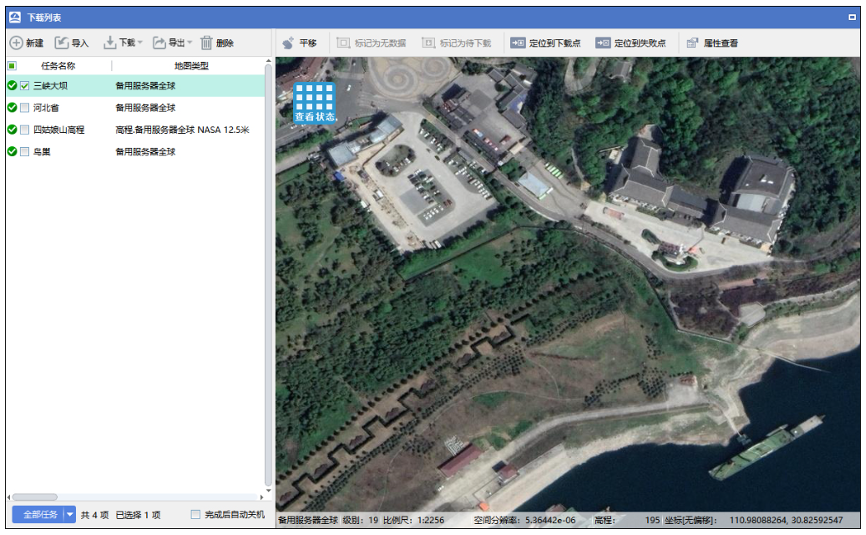Image resolution: width=866 pixels, height=535 pixels.
Task: Check the 河北省 task checkbox
Action: tap(25, 108)
